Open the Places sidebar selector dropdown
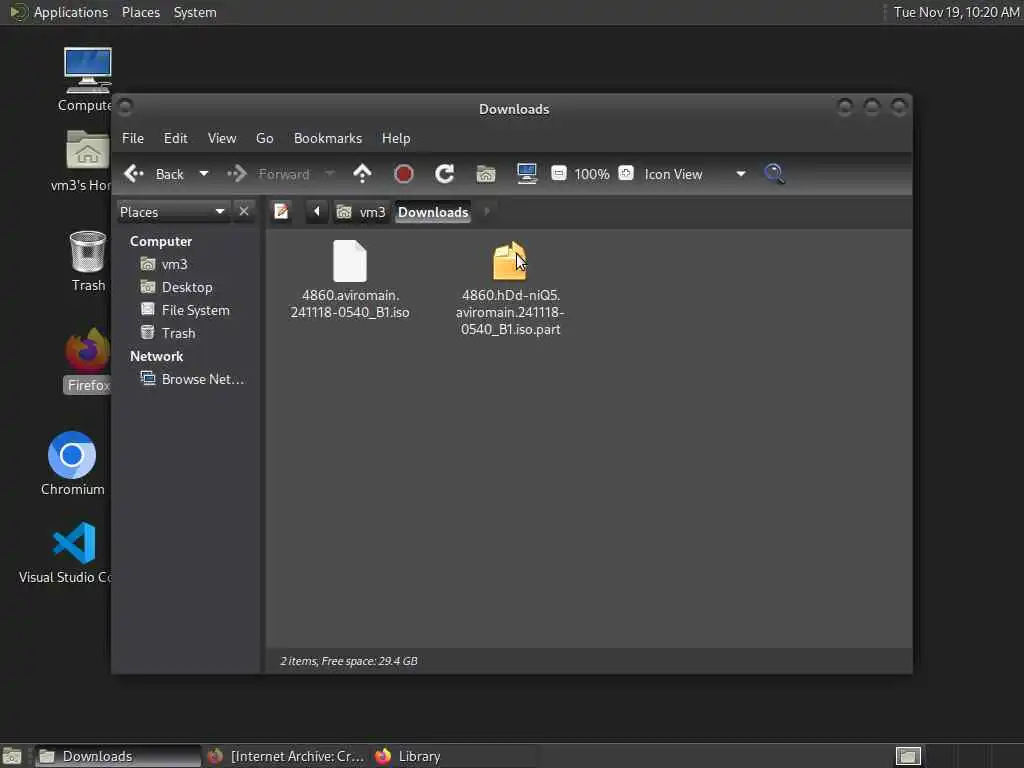 click(172, 212)
